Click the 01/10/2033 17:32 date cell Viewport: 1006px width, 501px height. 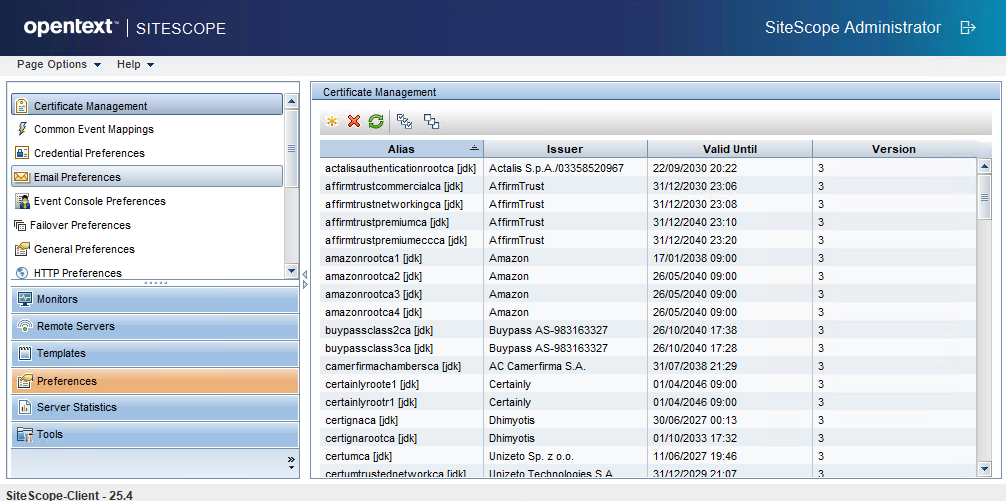coord(730,438)
